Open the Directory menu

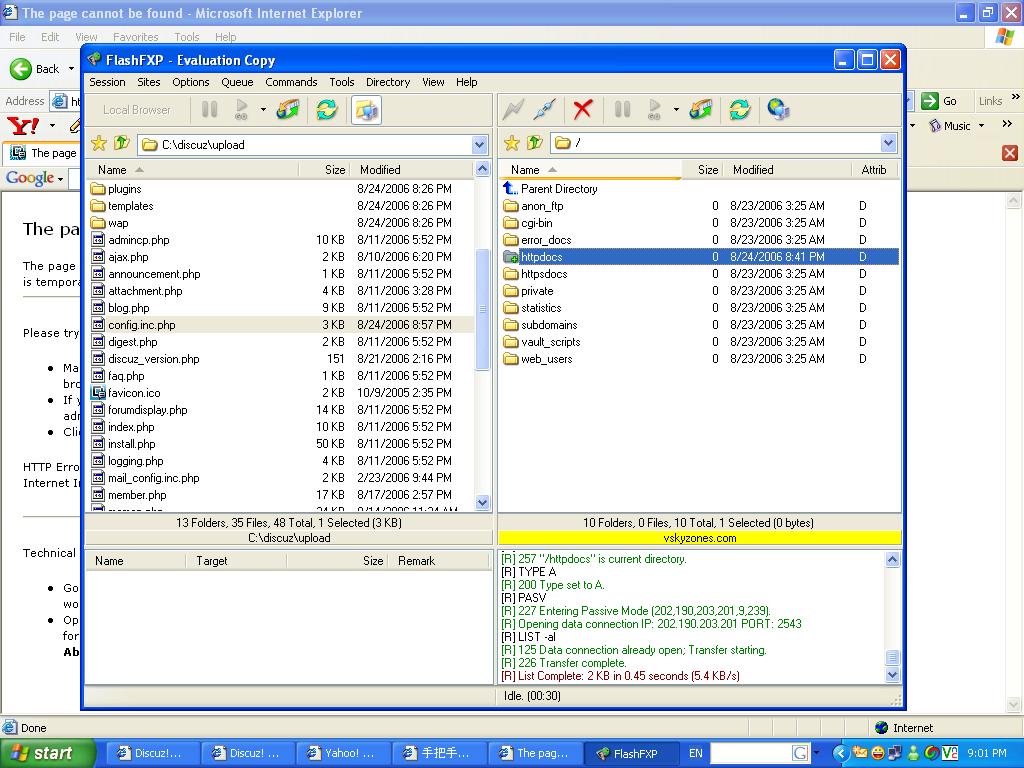(x=388, y=82)
